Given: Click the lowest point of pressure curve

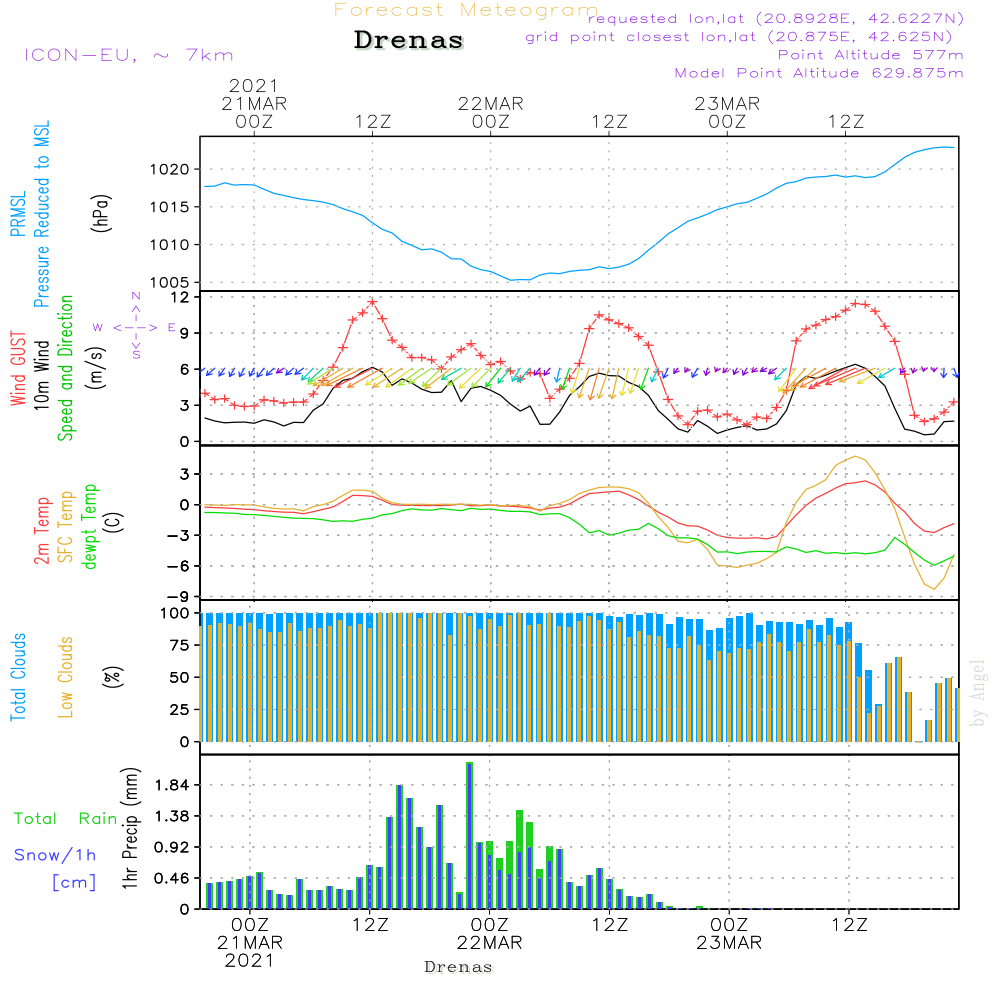Looking at the screenshot, I should tap(511, 279).
